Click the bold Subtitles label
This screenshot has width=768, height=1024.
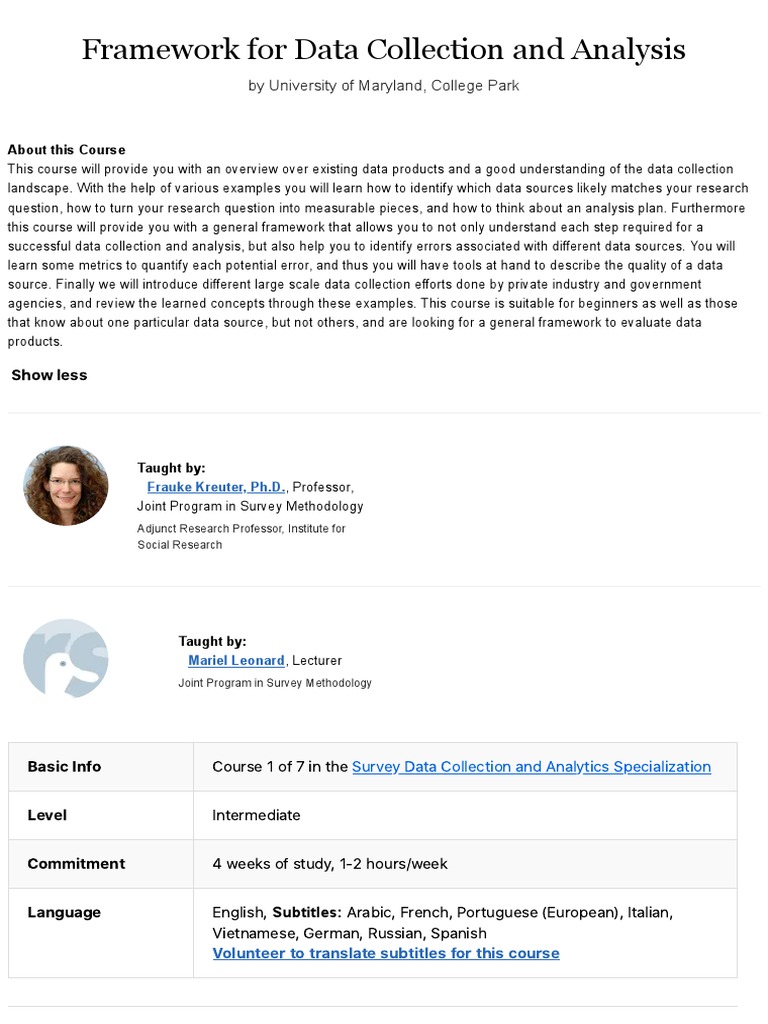pyautogui.click(x=307, y=912)
